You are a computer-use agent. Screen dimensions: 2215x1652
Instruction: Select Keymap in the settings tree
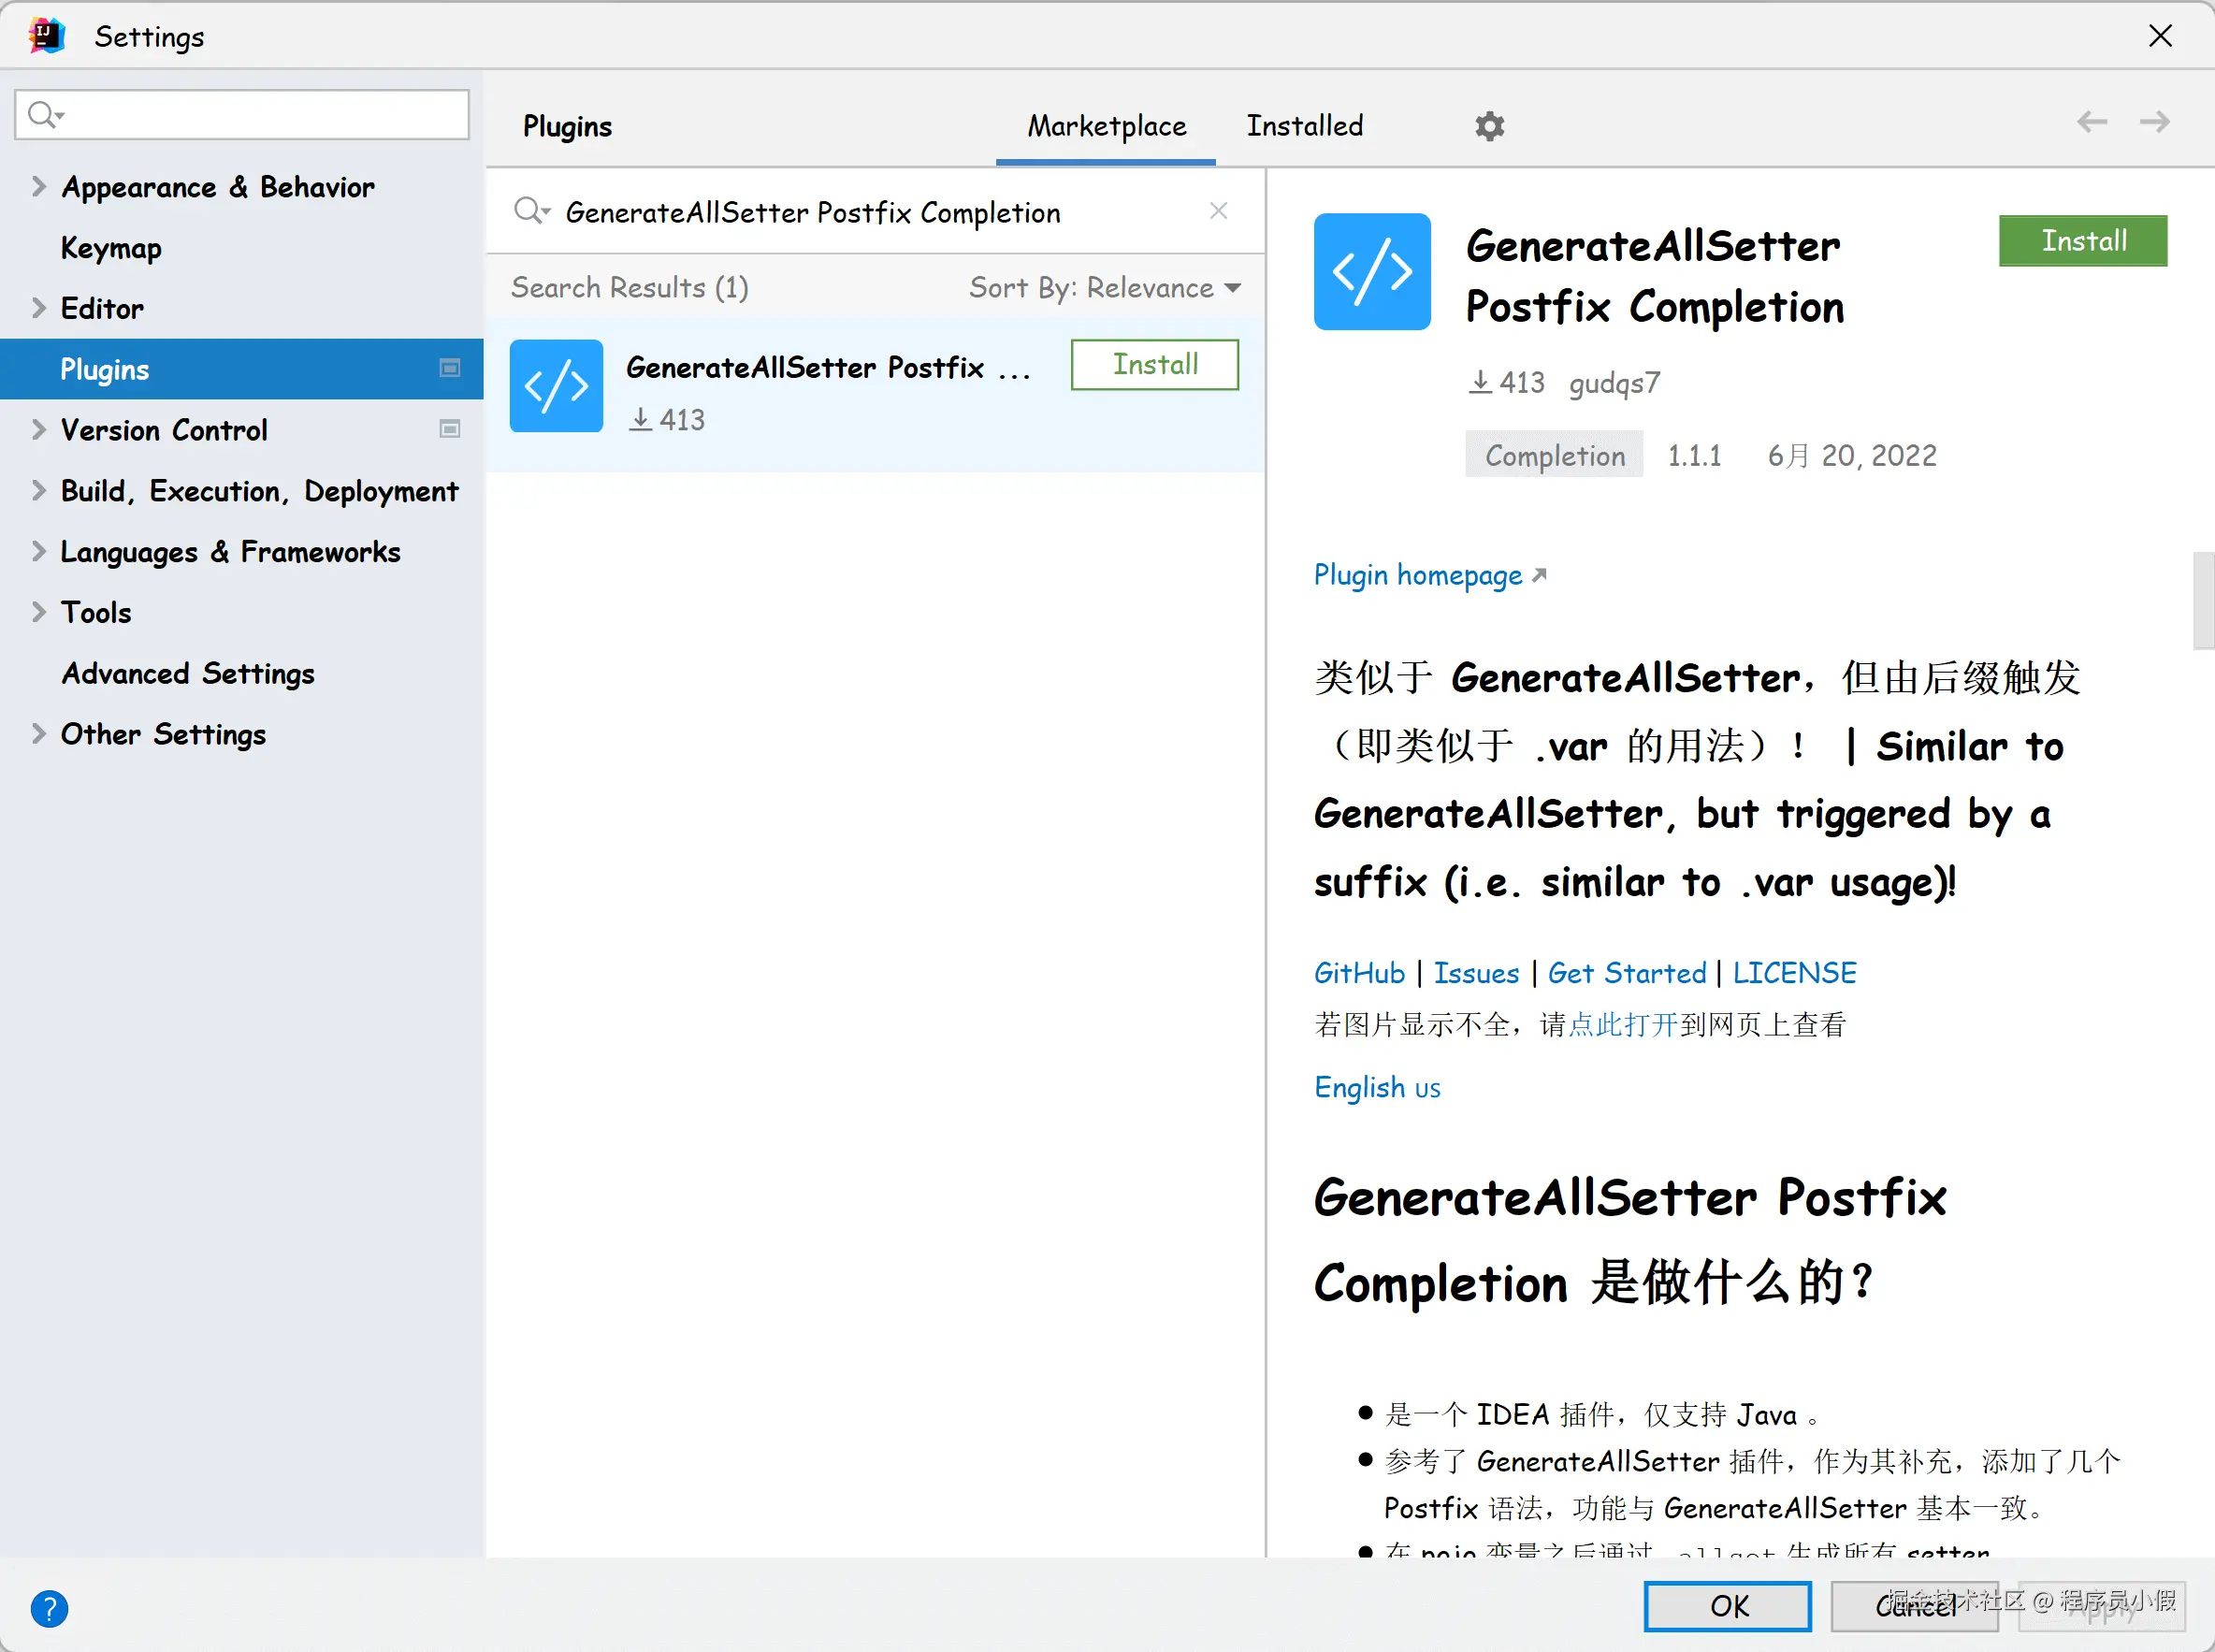111,248
